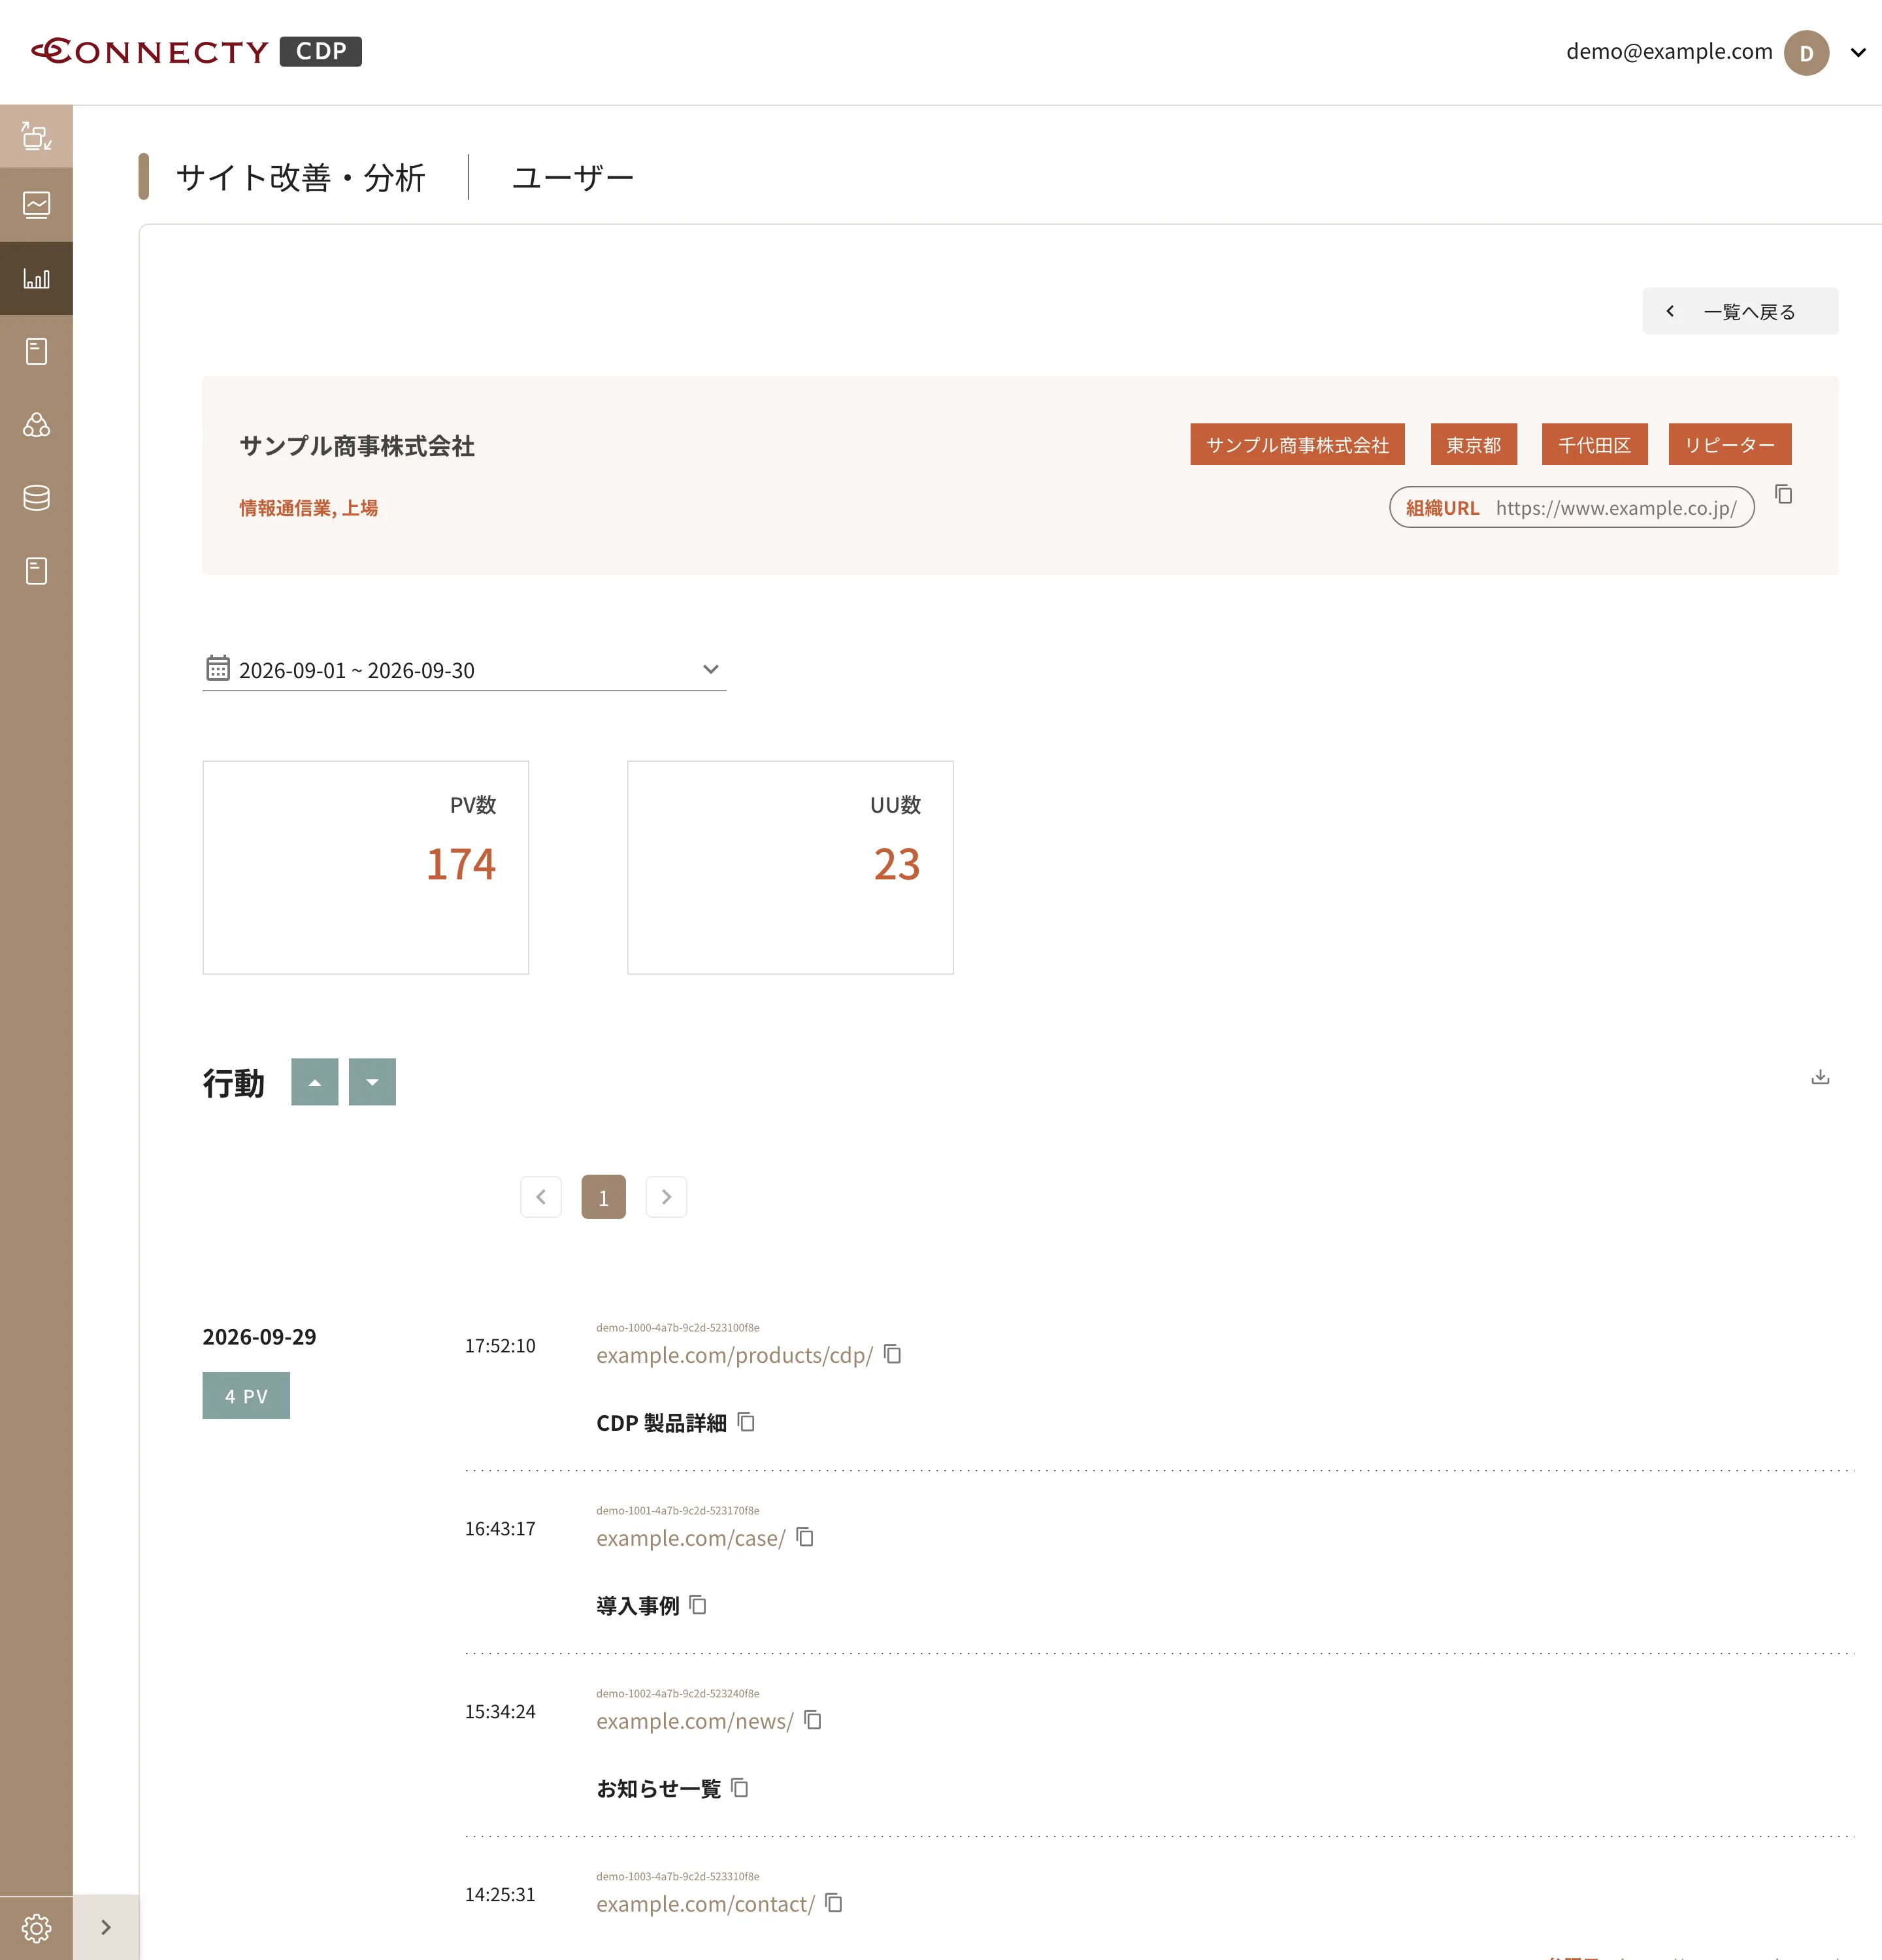The image size is (1882, 1960).
Task: Open the segments circles sidebar icon
Action: (36, 425)
